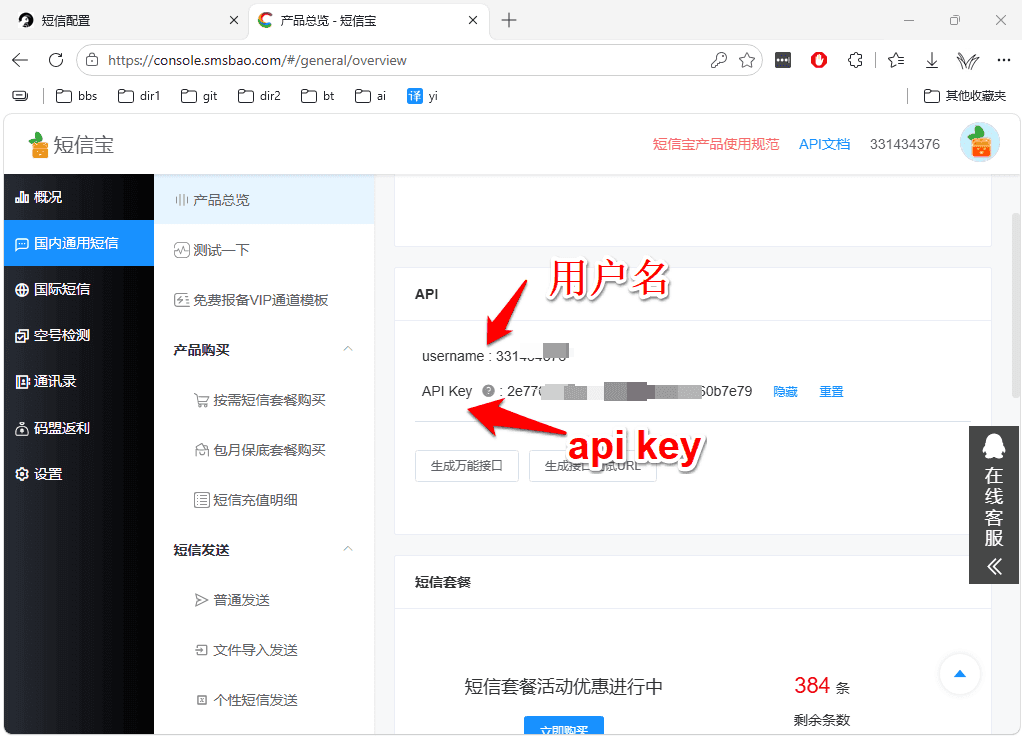Open the favorites list icon in toolbar

coord(896,61)
